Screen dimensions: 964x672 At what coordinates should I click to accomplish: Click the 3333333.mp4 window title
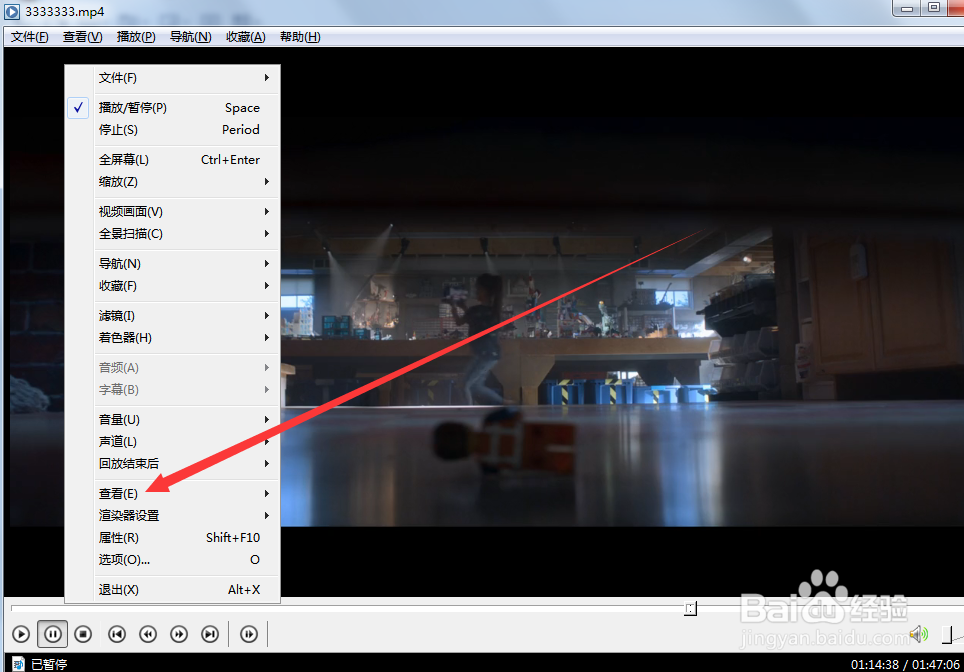(x=65, y=12)
